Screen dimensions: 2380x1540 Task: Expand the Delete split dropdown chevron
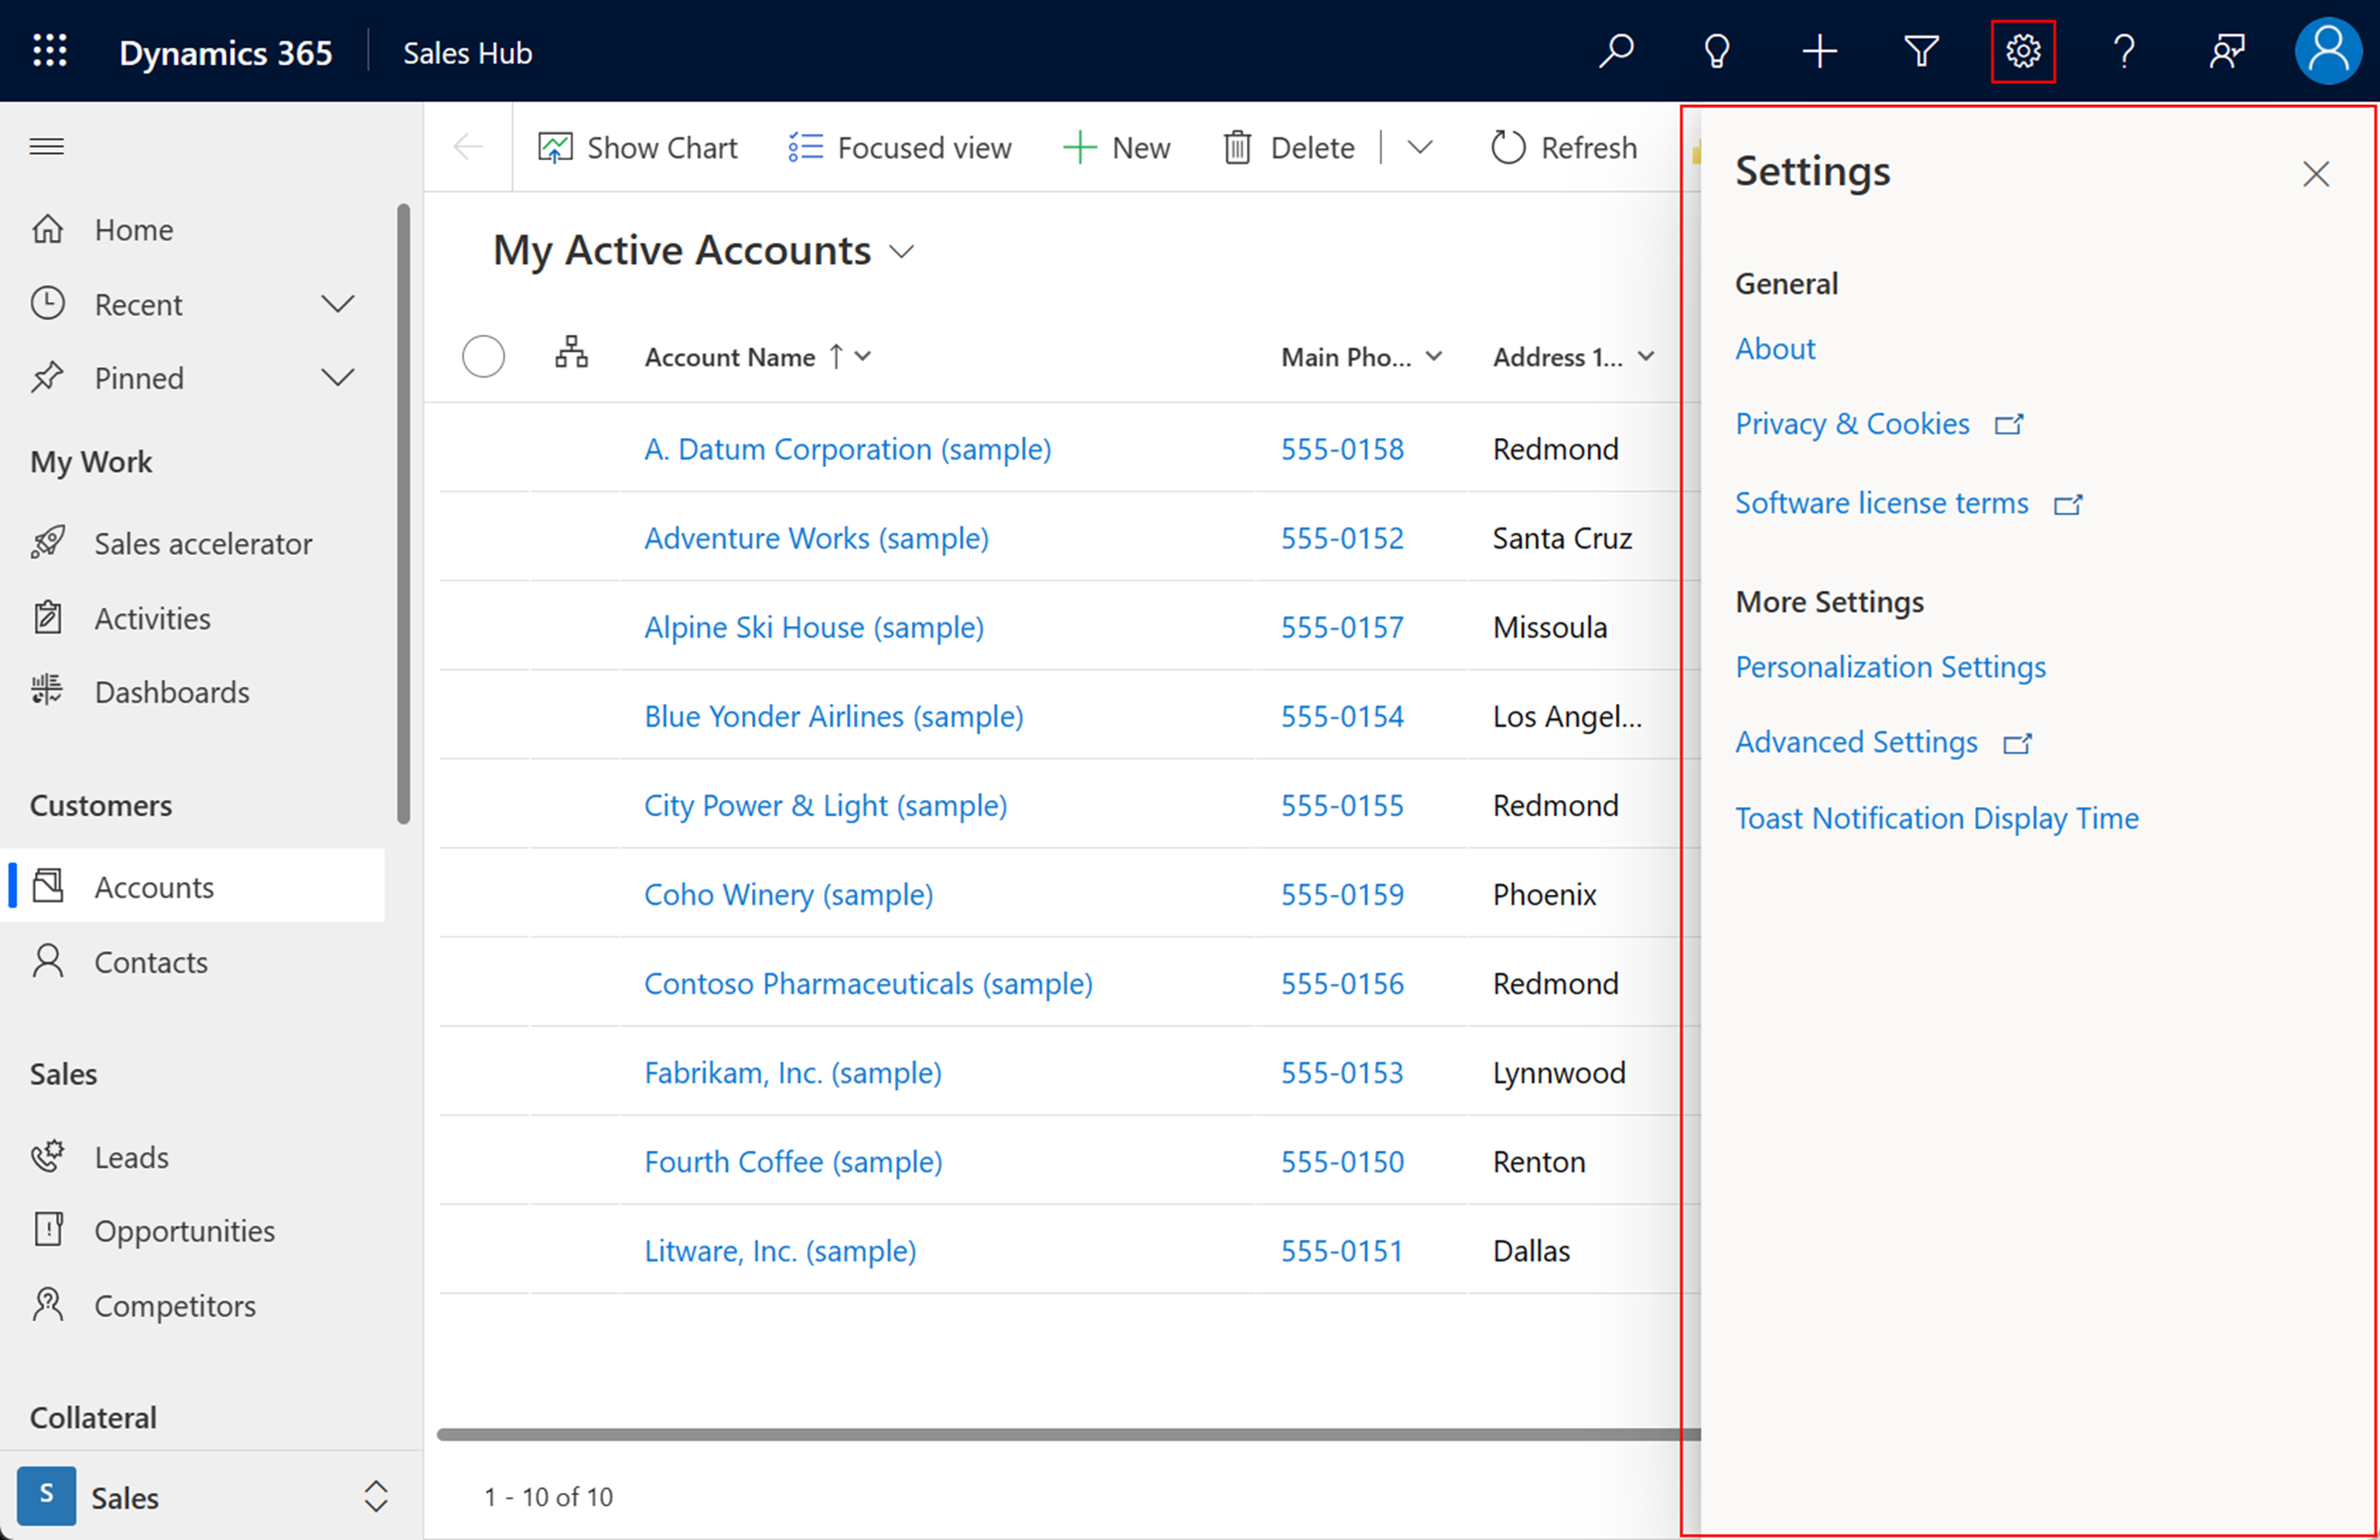tap(1420, 148)
